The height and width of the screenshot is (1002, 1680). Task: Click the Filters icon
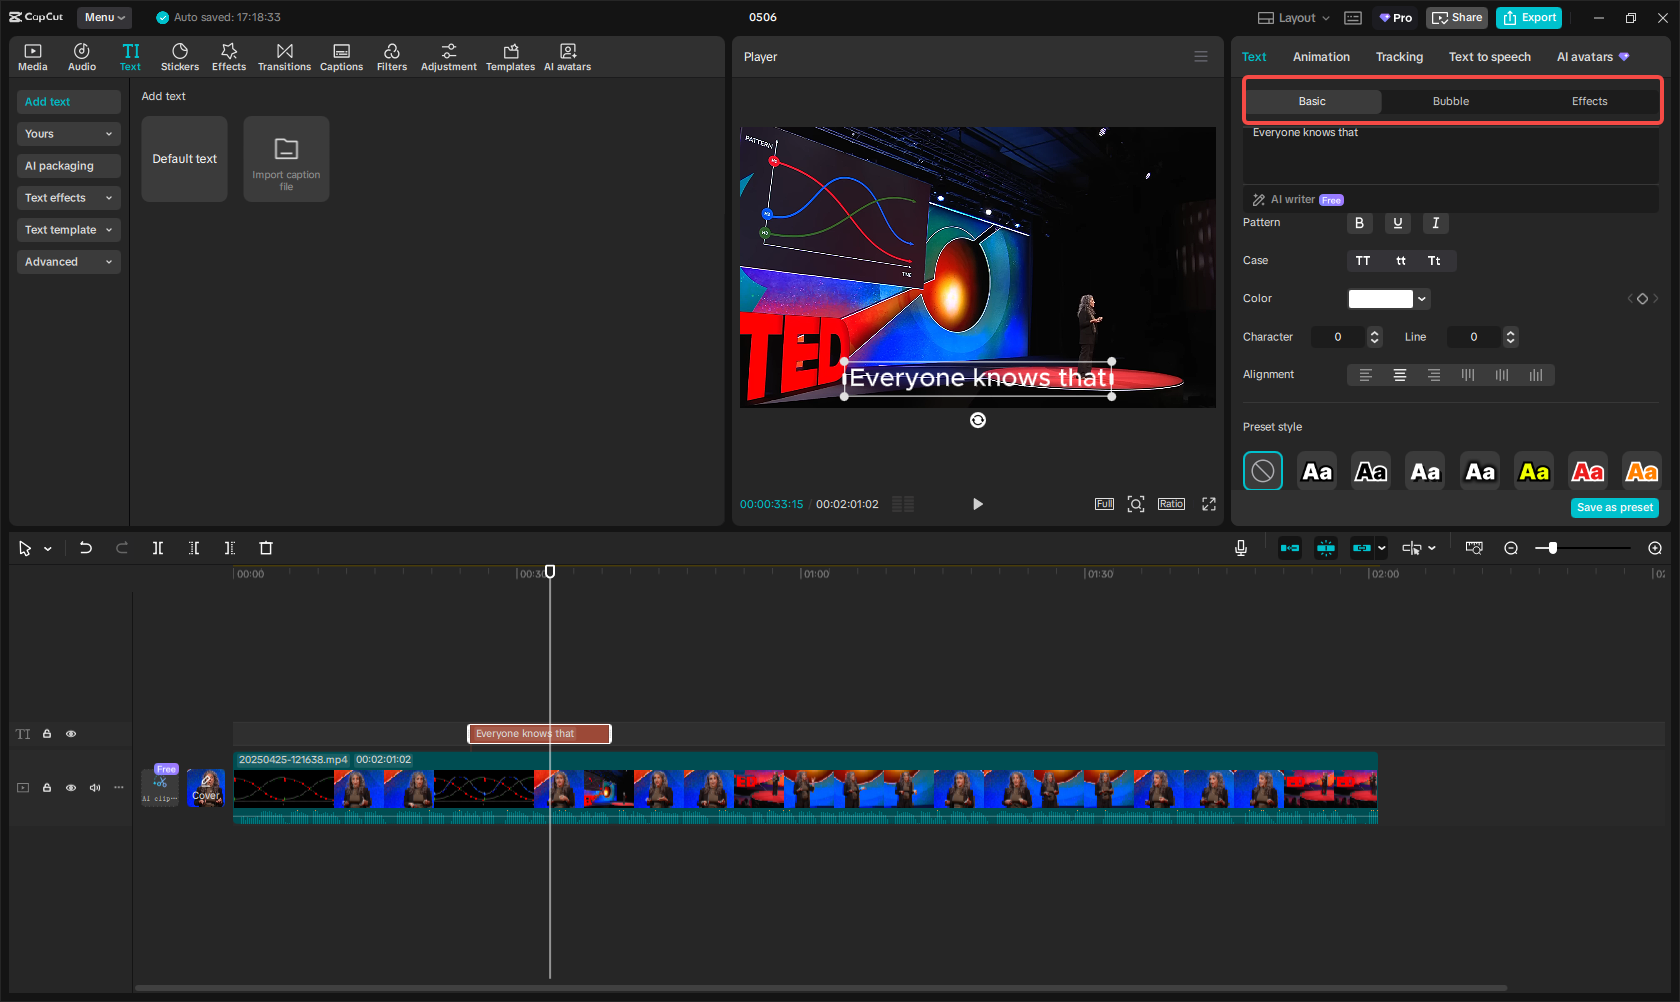click(391, 57)
